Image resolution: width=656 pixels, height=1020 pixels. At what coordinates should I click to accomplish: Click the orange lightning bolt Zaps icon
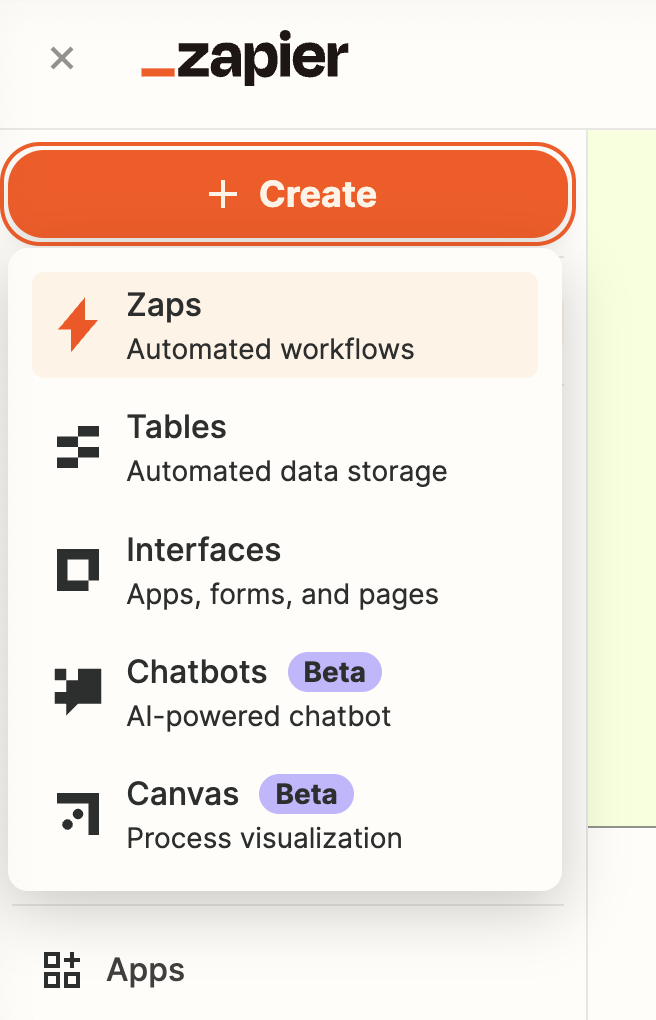coord(78,325)
